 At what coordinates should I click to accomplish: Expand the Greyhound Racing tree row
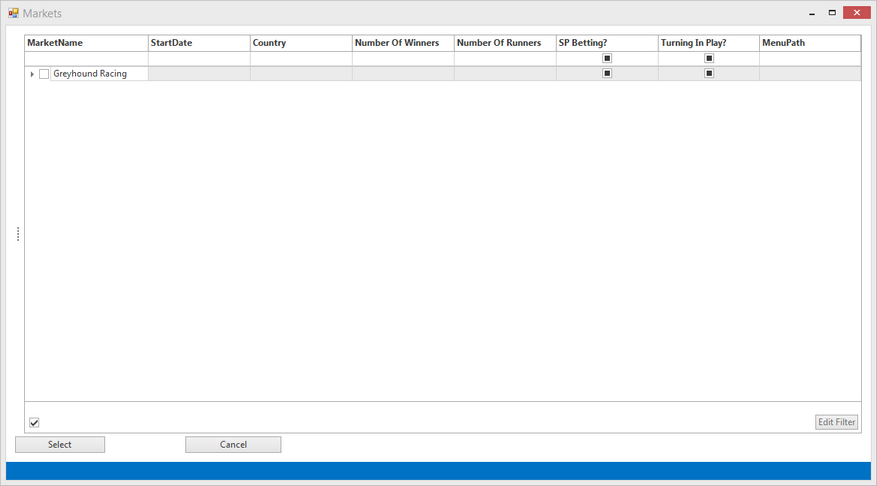click(x=32, y=74)
